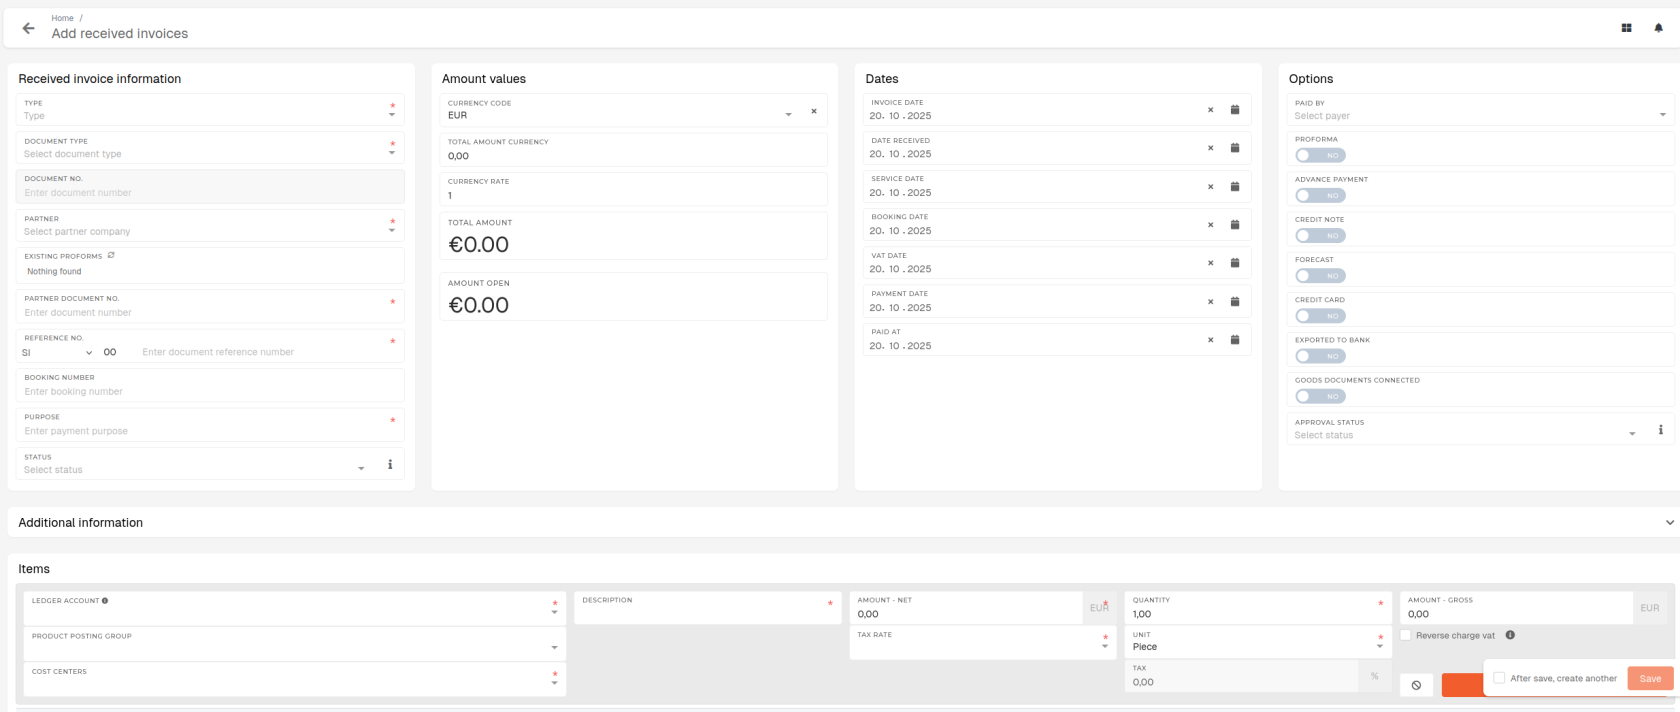
Task: Click the back arrow icon
Action: click(28, 28)
